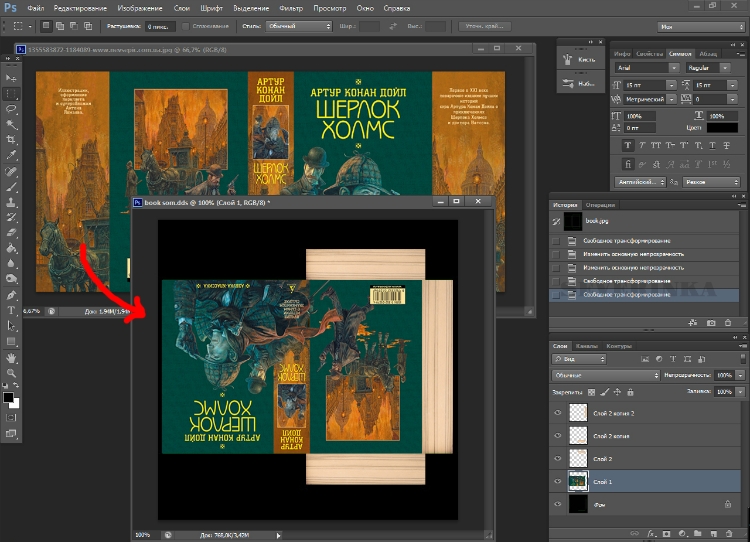The image size is (750, 542).
Task: Select the Move tool in the toolbox
Action: click(x=12, y=77)
